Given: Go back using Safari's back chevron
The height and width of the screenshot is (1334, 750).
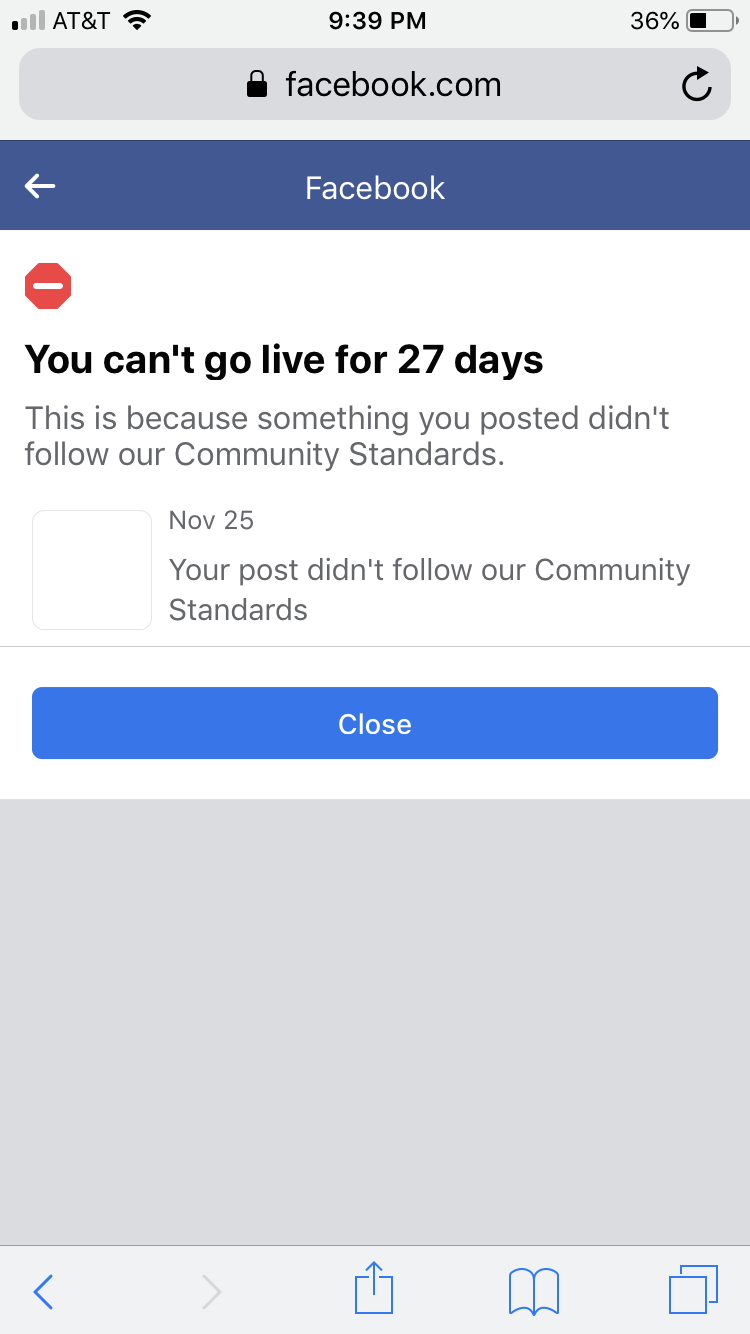Looking at the screenshot, I should pyautogui.click(x=43, y=1291).
